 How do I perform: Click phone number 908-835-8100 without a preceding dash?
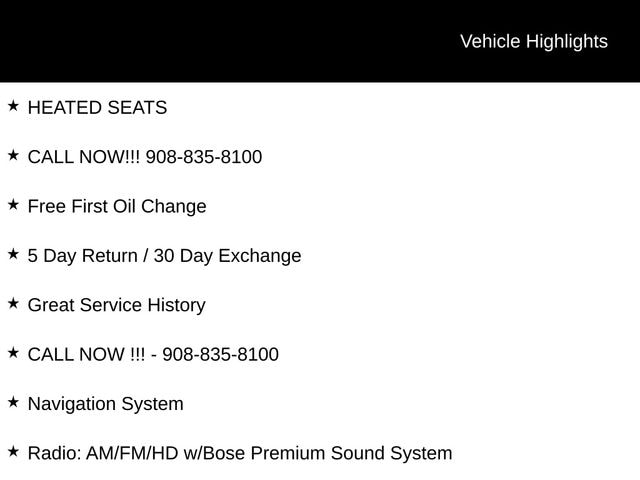click(204, 157)
